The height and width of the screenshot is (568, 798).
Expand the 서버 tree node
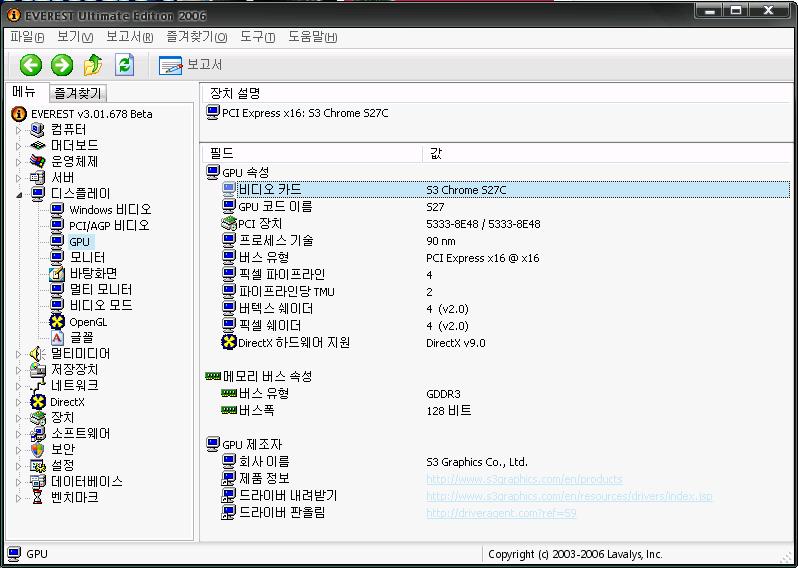[x=18, y=178]
